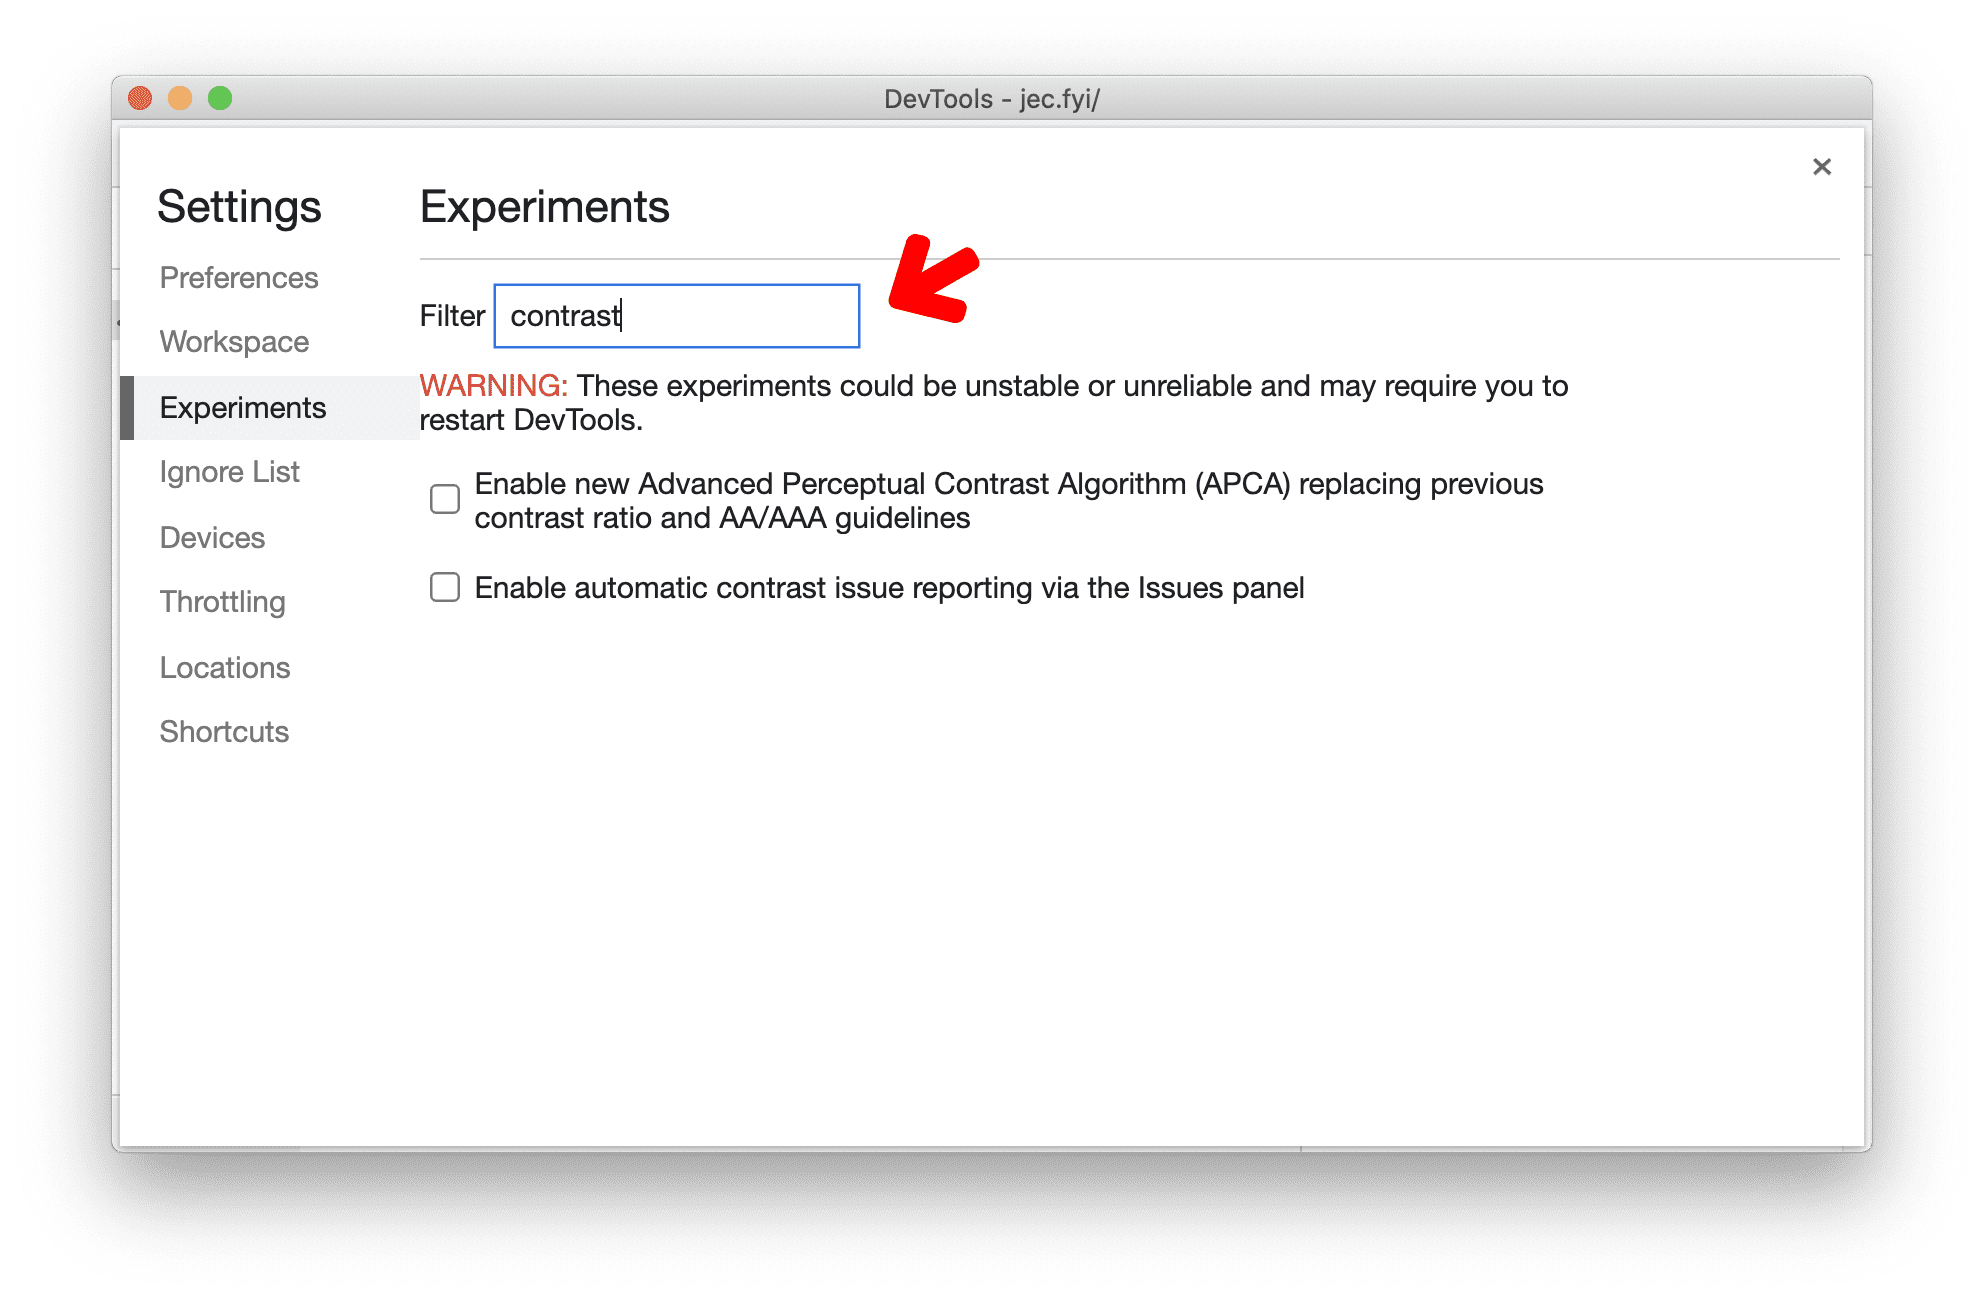This screenshot has height=1300, width=1984.
Task: Click the Settings panel header icon
Action: click(1822, 167)
